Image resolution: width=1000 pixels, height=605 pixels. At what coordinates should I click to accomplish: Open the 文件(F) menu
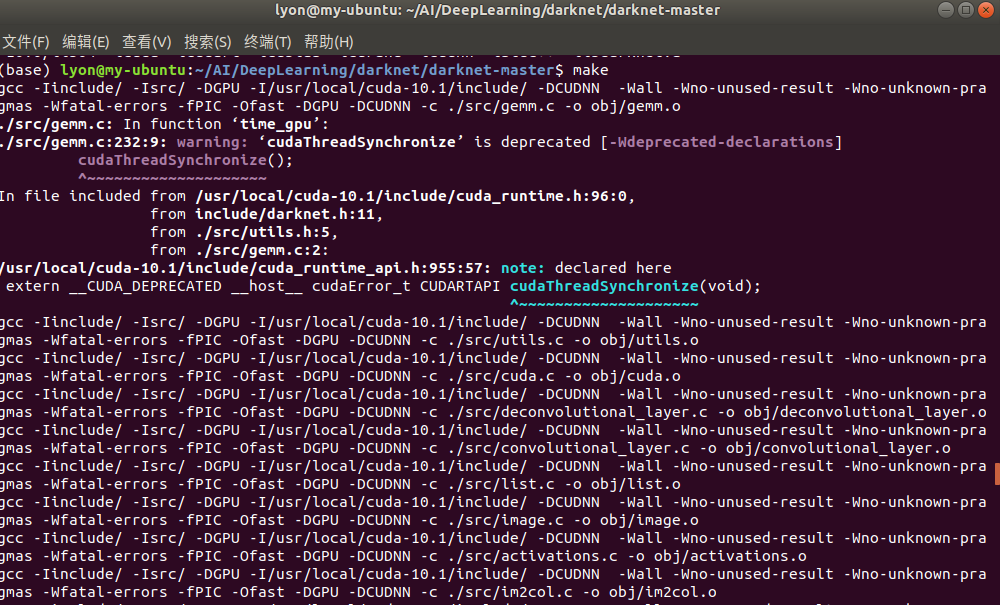[x=26, y=42]
